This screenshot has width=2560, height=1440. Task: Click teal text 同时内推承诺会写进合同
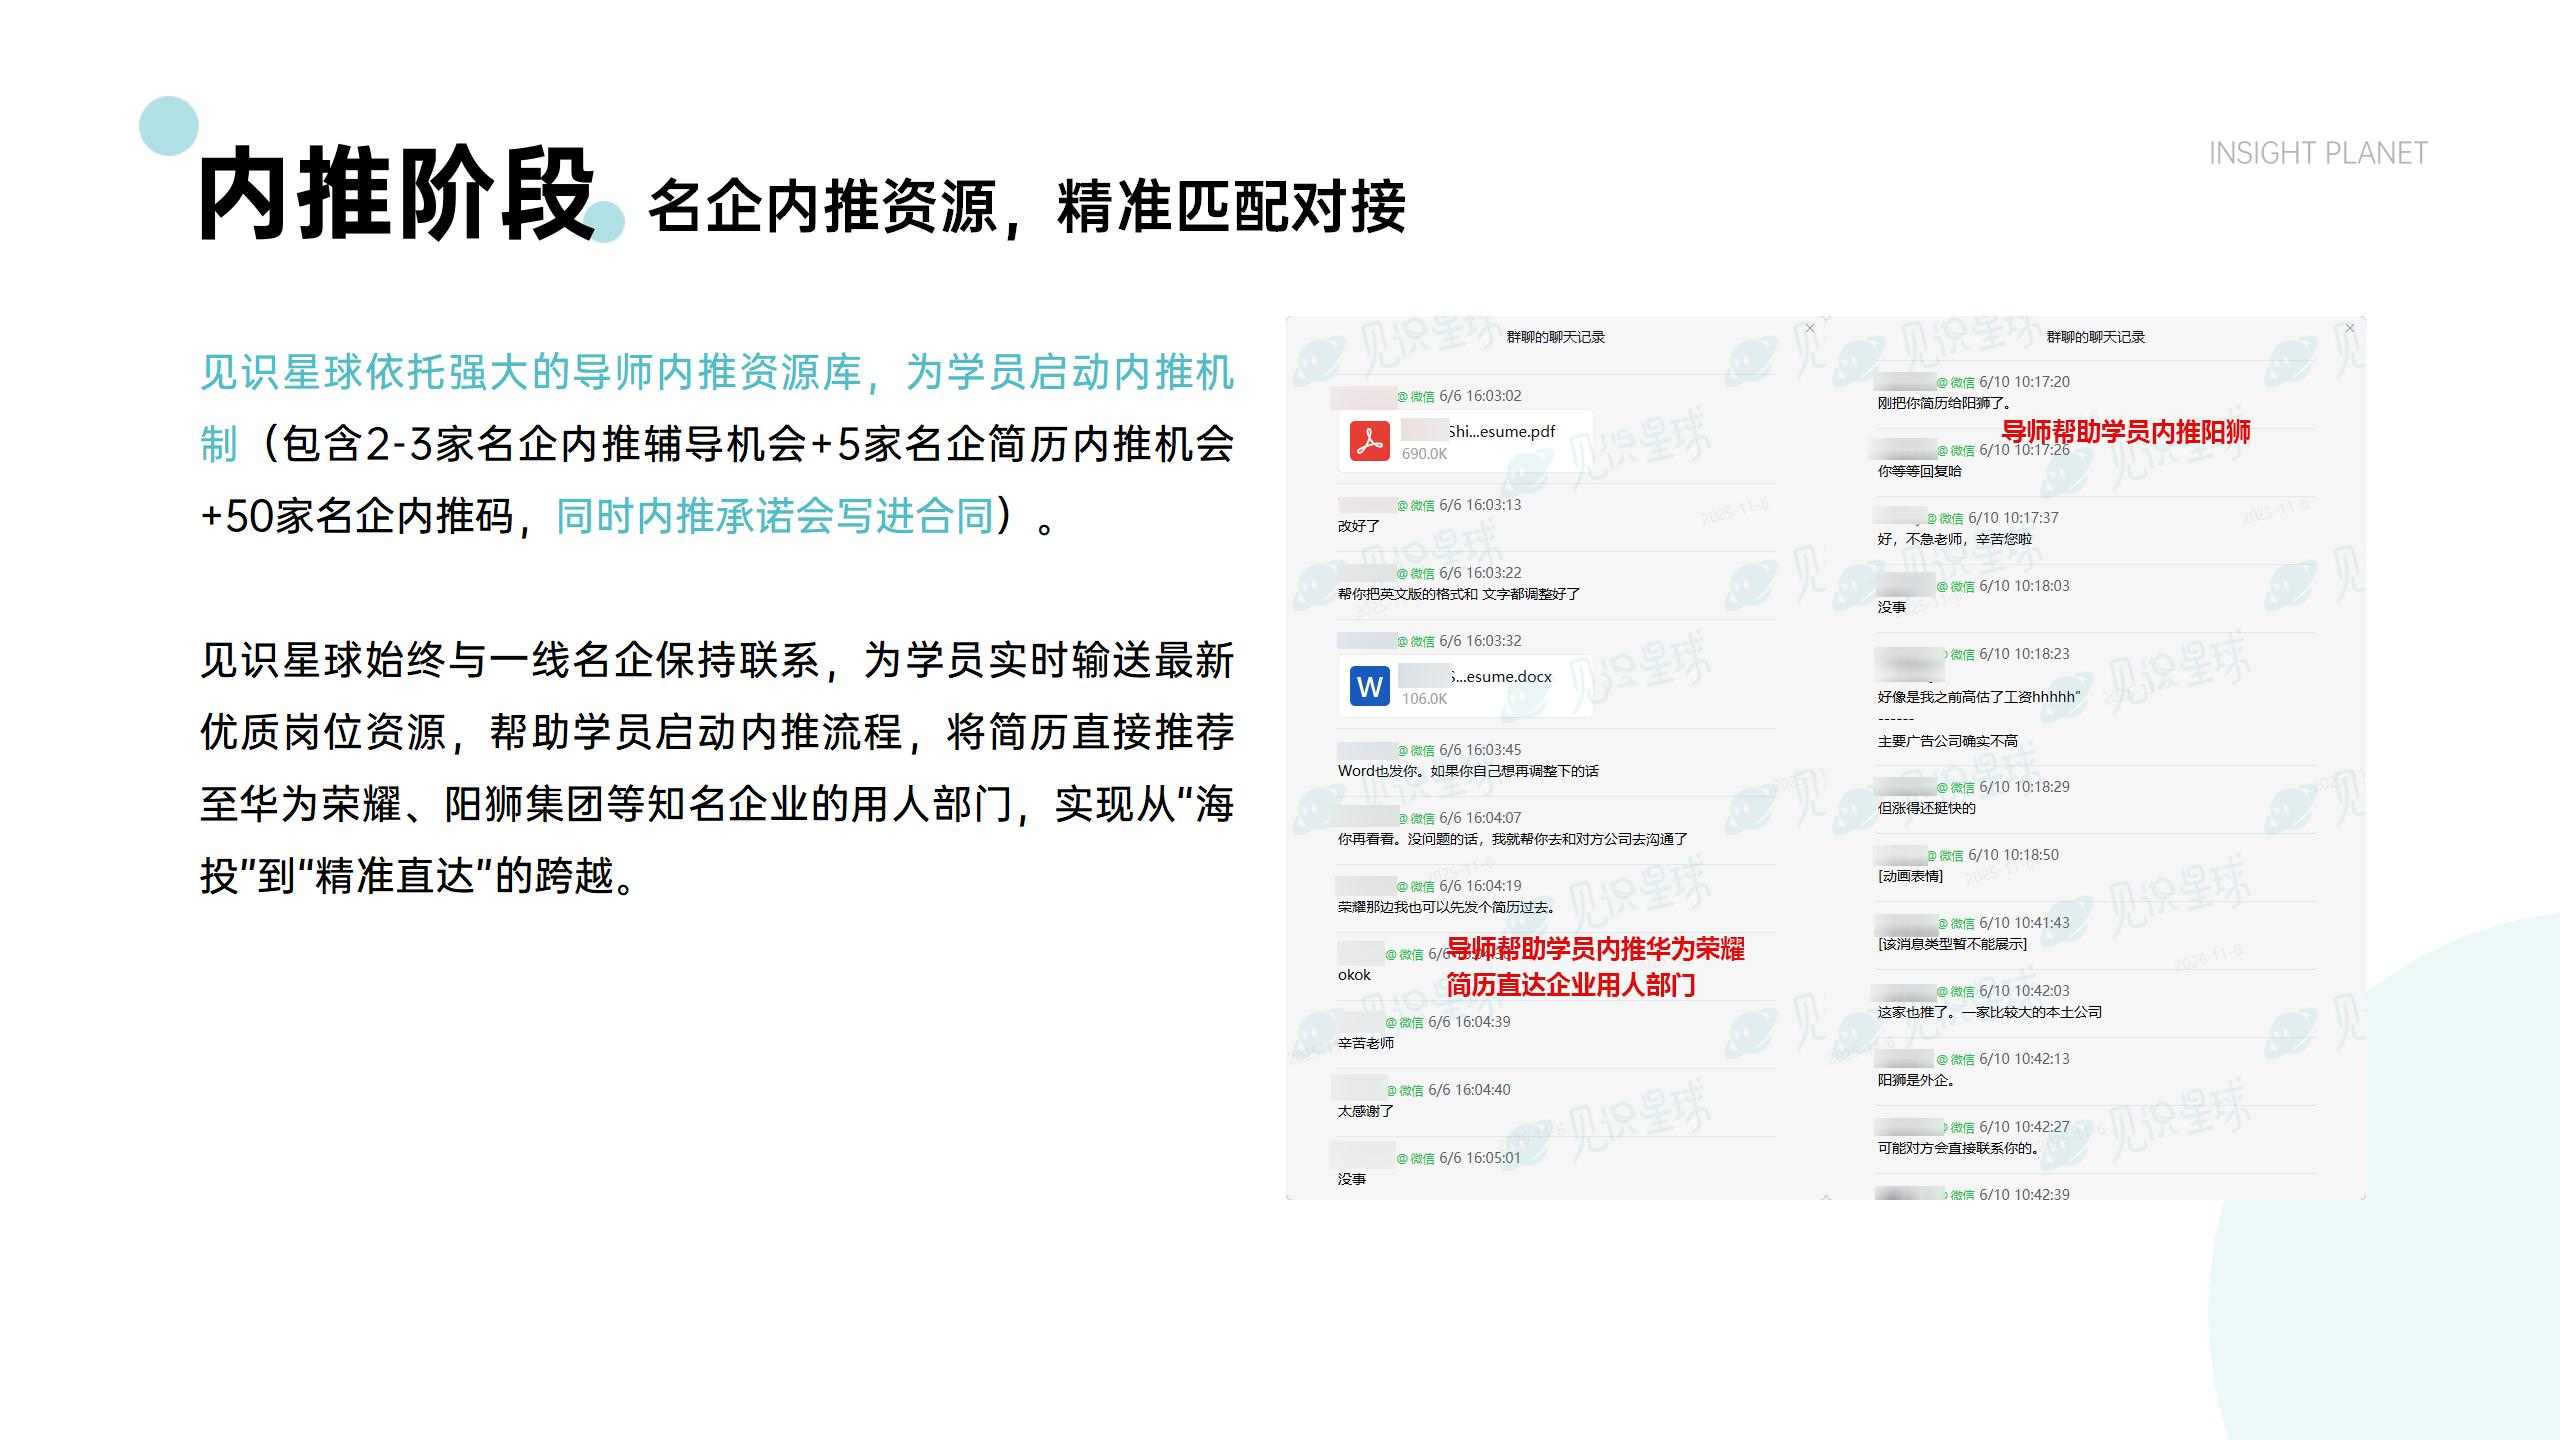pyautogui.click(x=775, y=516)
